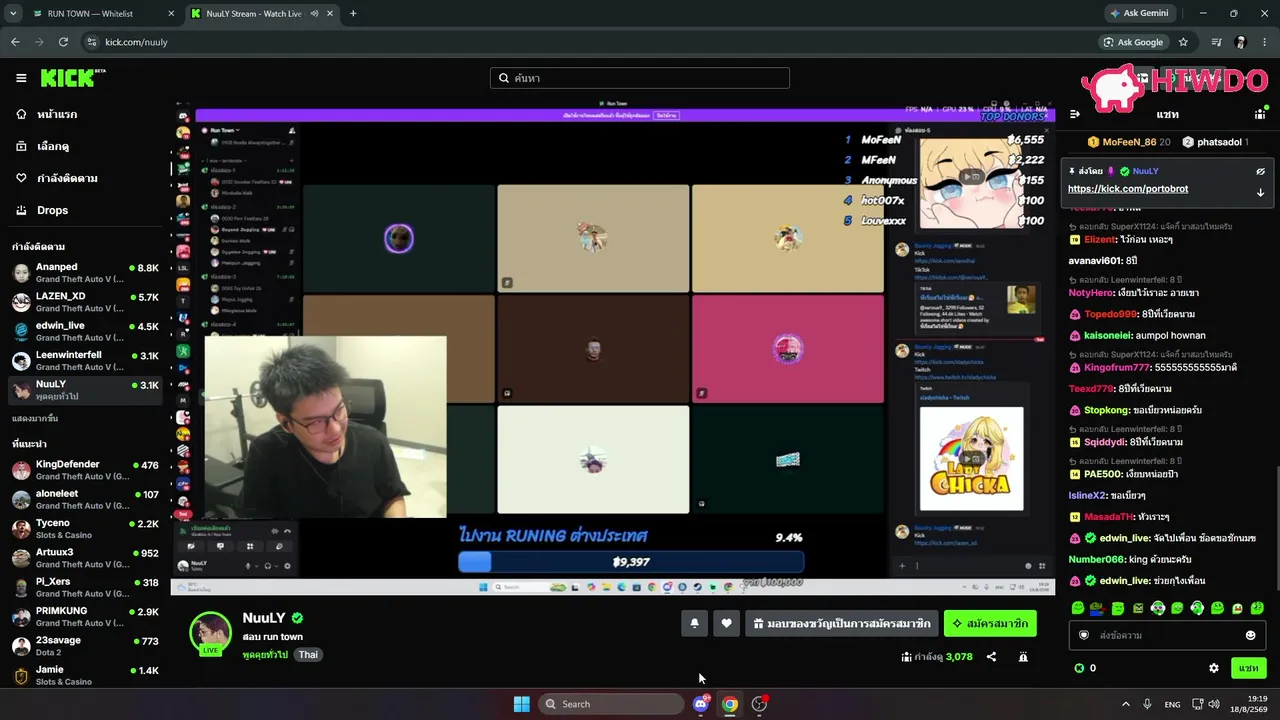1280x720 pixels.
Task: Click the NuuLY avatar with LIVE badge
Action: click(x=211, y=633)
